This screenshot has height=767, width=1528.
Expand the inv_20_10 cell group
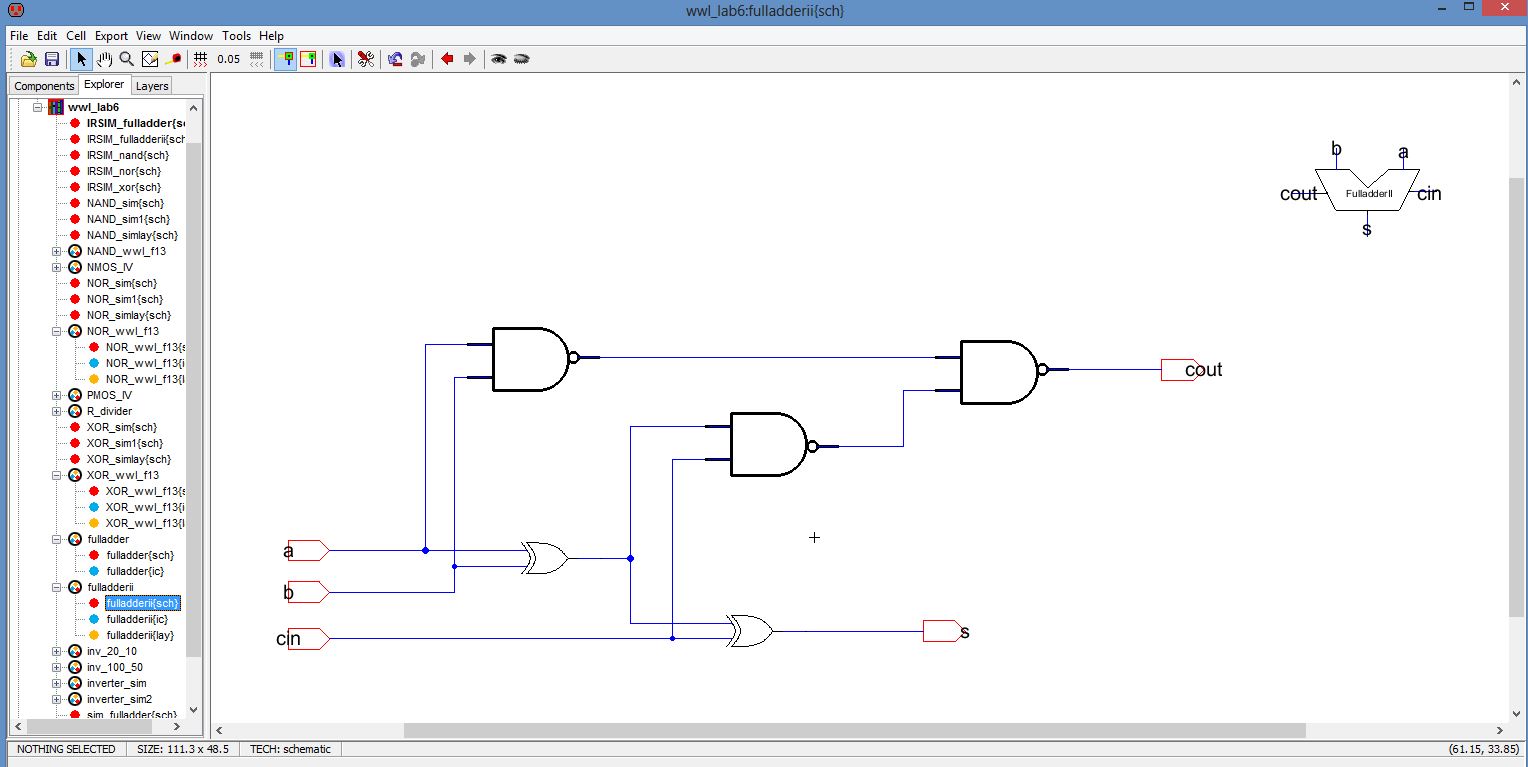click(57, 651)
